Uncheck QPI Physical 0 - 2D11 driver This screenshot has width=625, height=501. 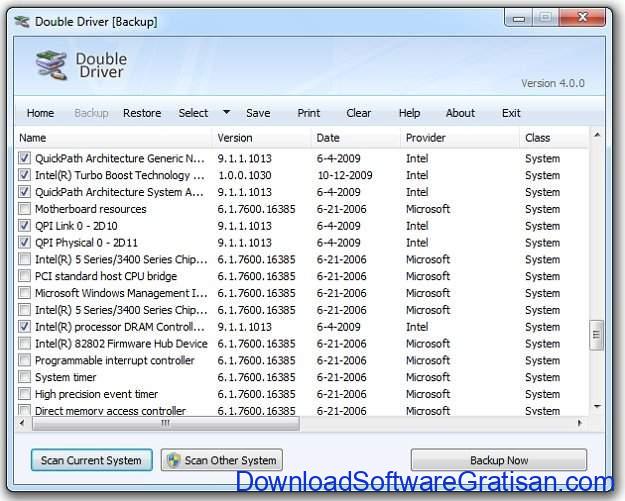coord(24,242)
